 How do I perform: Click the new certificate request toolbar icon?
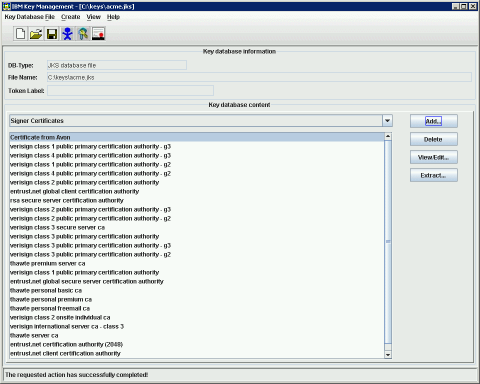[83, 34]
